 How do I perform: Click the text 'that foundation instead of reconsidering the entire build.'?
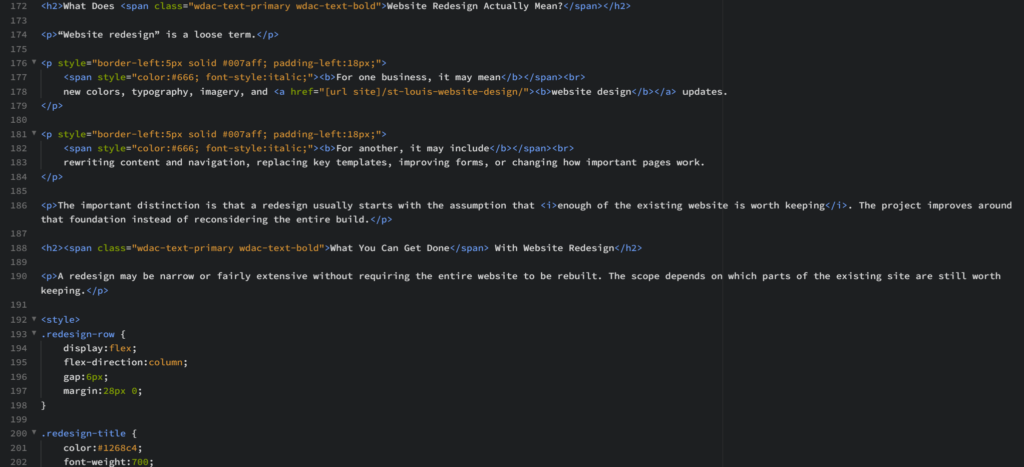point(205,220)
